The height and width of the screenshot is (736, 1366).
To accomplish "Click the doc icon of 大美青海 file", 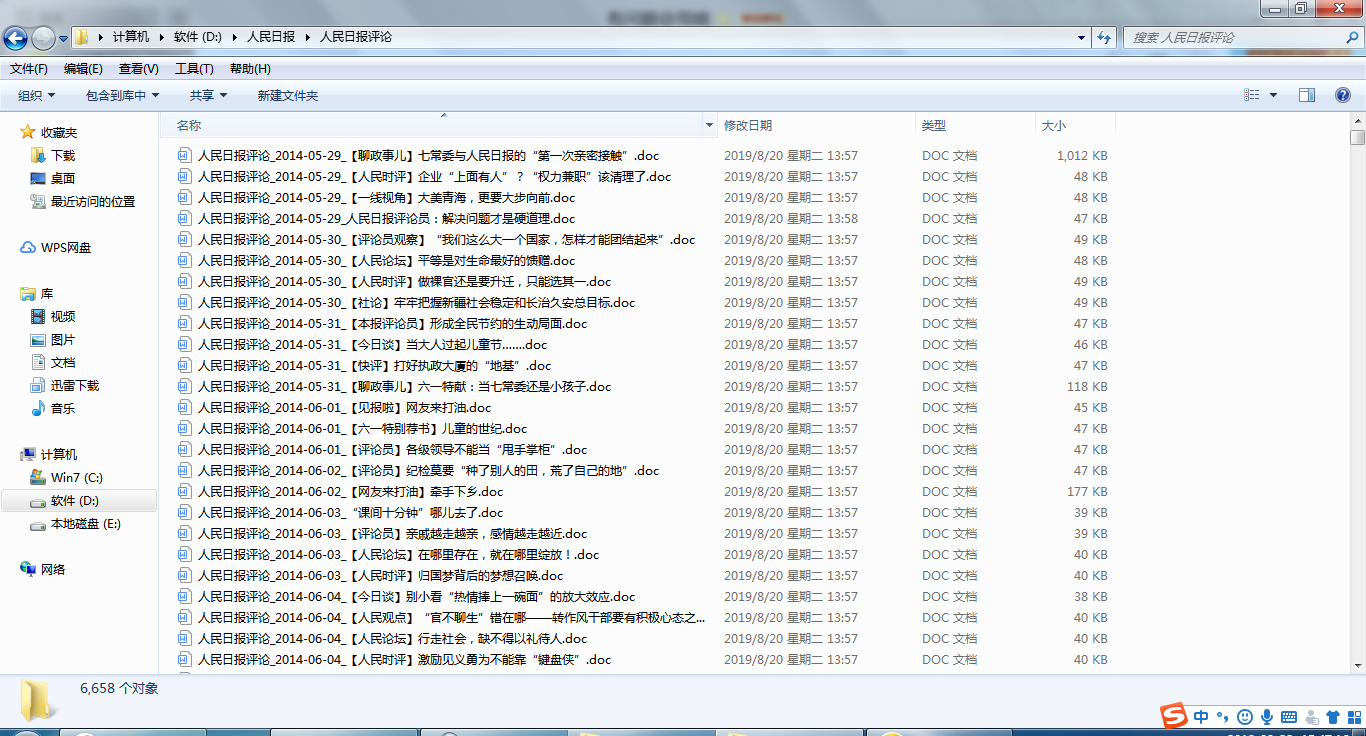I will 184,197.
